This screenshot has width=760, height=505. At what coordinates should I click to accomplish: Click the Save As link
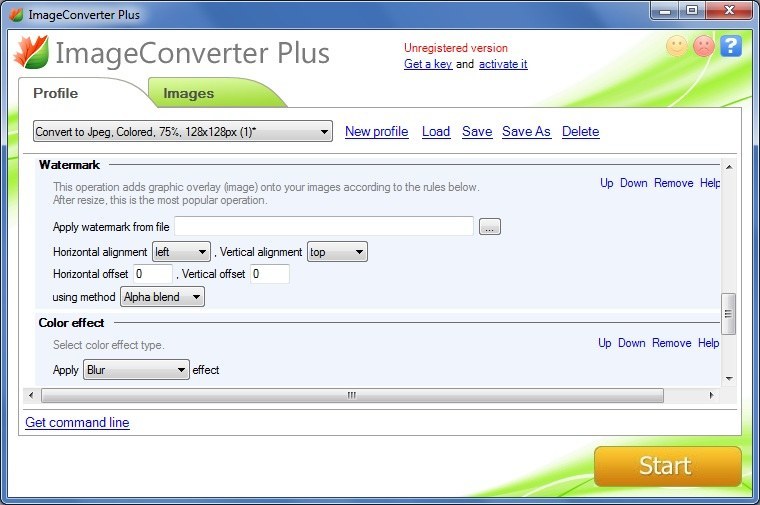coord(526,131)
